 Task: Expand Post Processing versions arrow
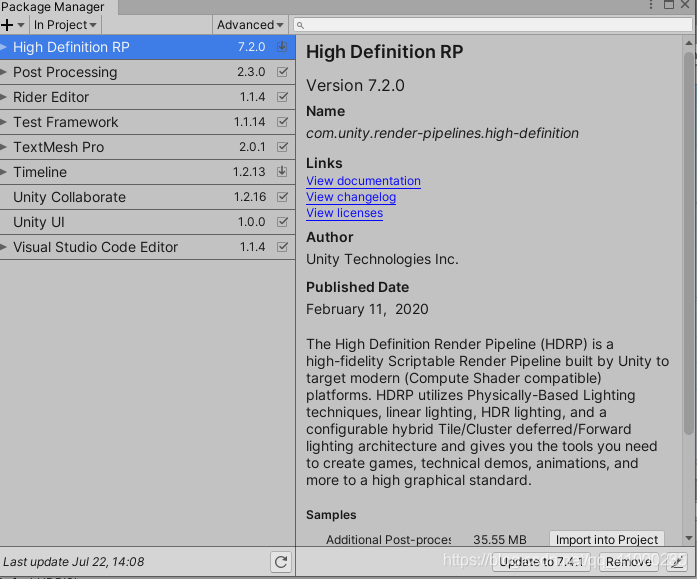tap(4, 72)
